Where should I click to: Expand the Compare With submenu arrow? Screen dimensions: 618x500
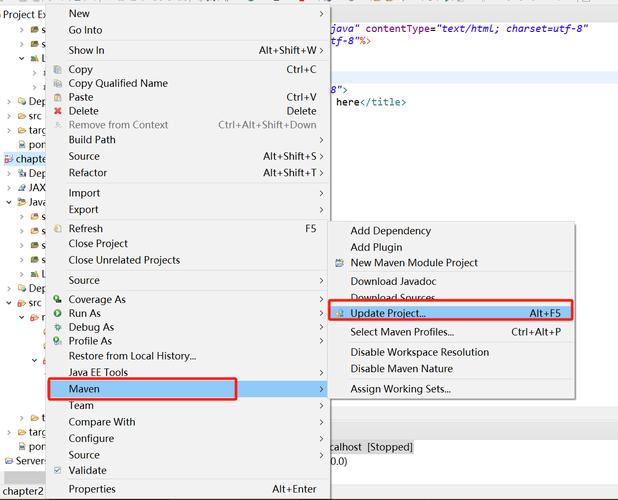[x=321, y=422]
